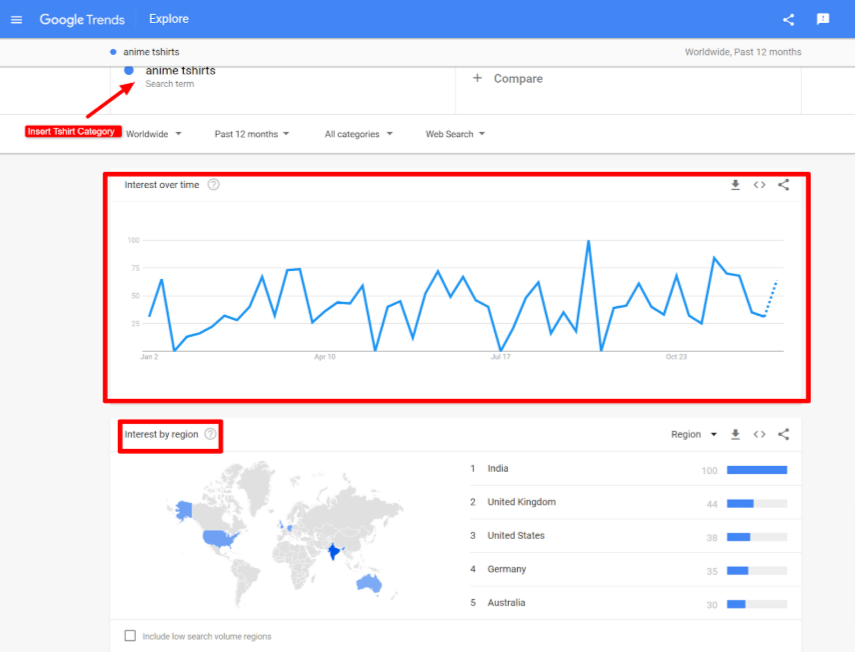
Task: Click embed icon for Interest by region
Action: 759,435
